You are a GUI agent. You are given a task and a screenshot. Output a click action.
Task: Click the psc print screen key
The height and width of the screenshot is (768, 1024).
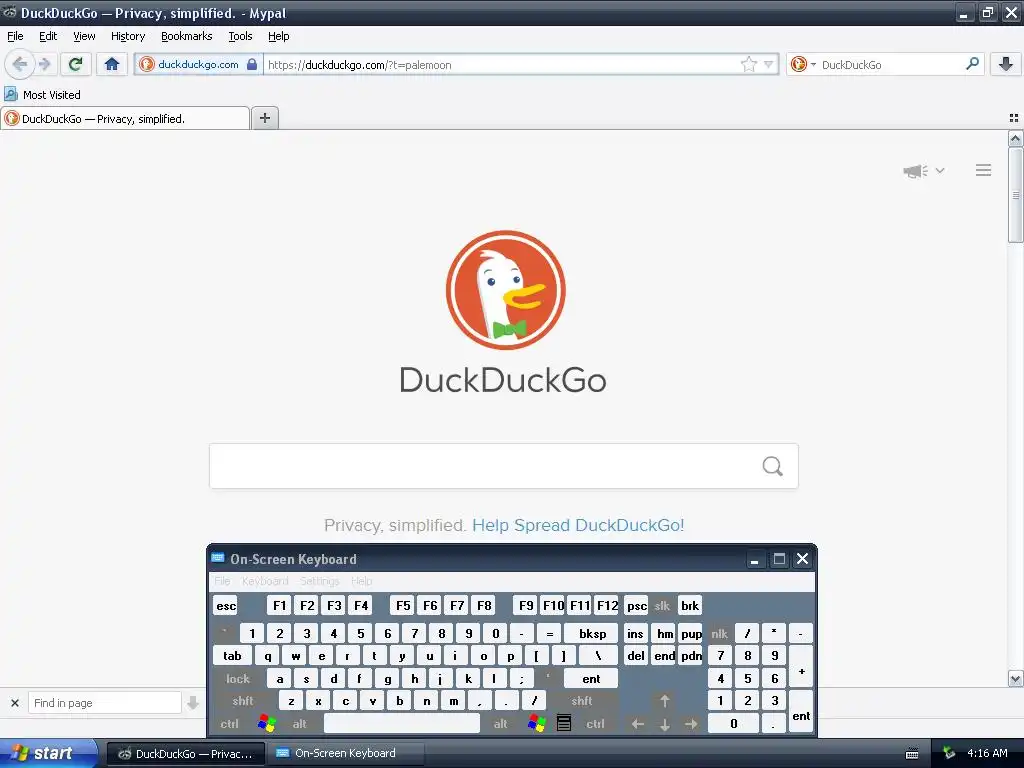[x=636, y=605]
